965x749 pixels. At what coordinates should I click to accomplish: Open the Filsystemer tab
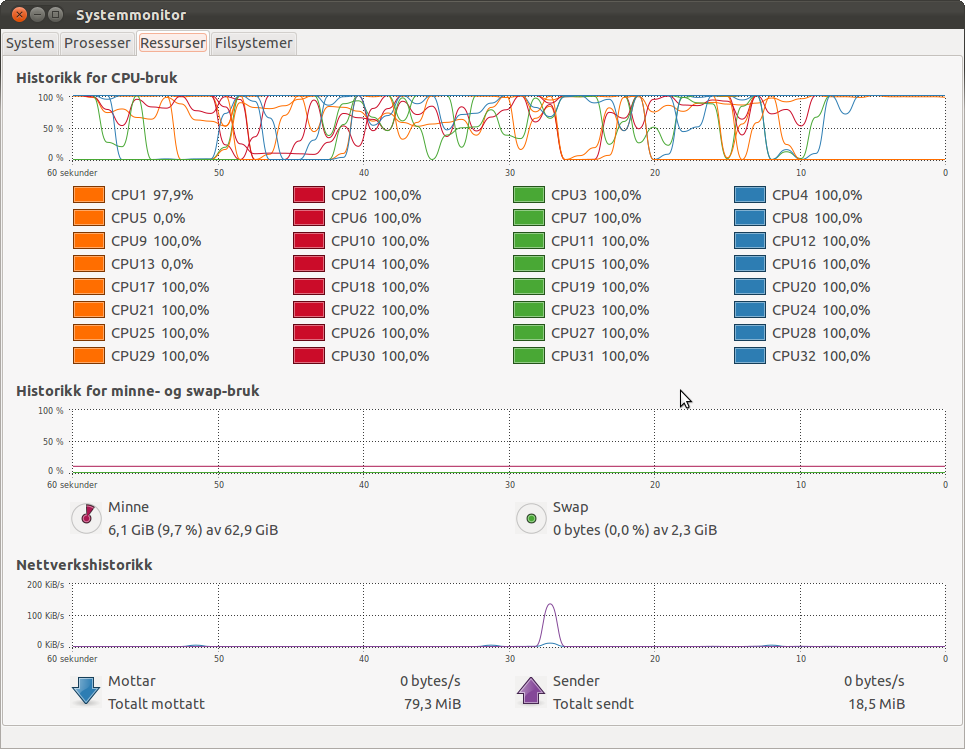click(254, 43)
